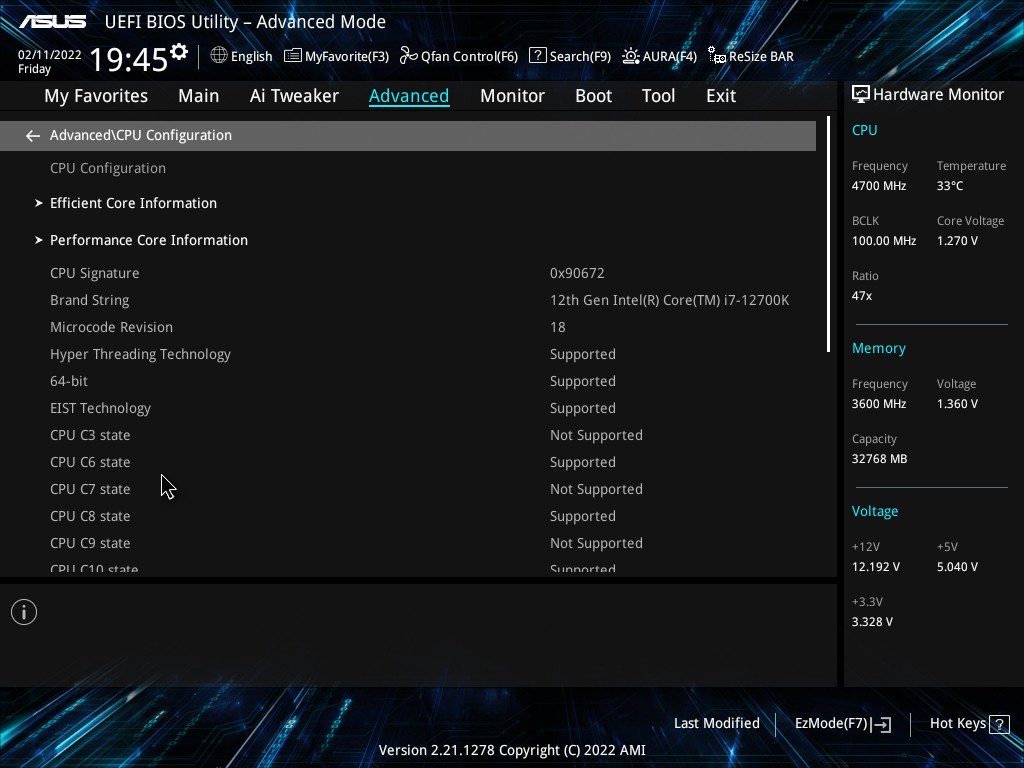
Task: Switch to EzMode(F7)
Action: (x=842, y=724)
